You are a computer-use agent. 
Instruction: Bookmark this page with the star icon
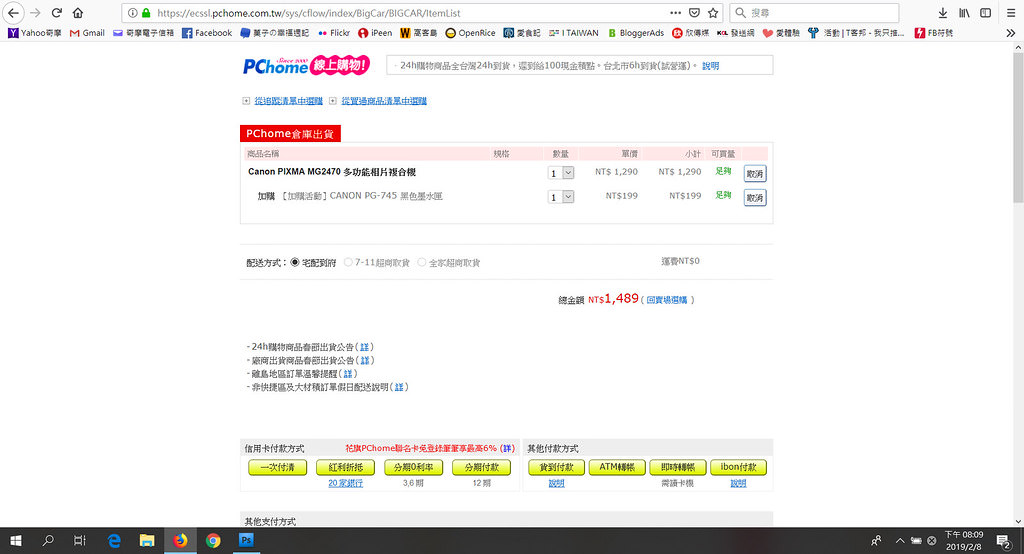pyautogui.click(x=713, y=12)
